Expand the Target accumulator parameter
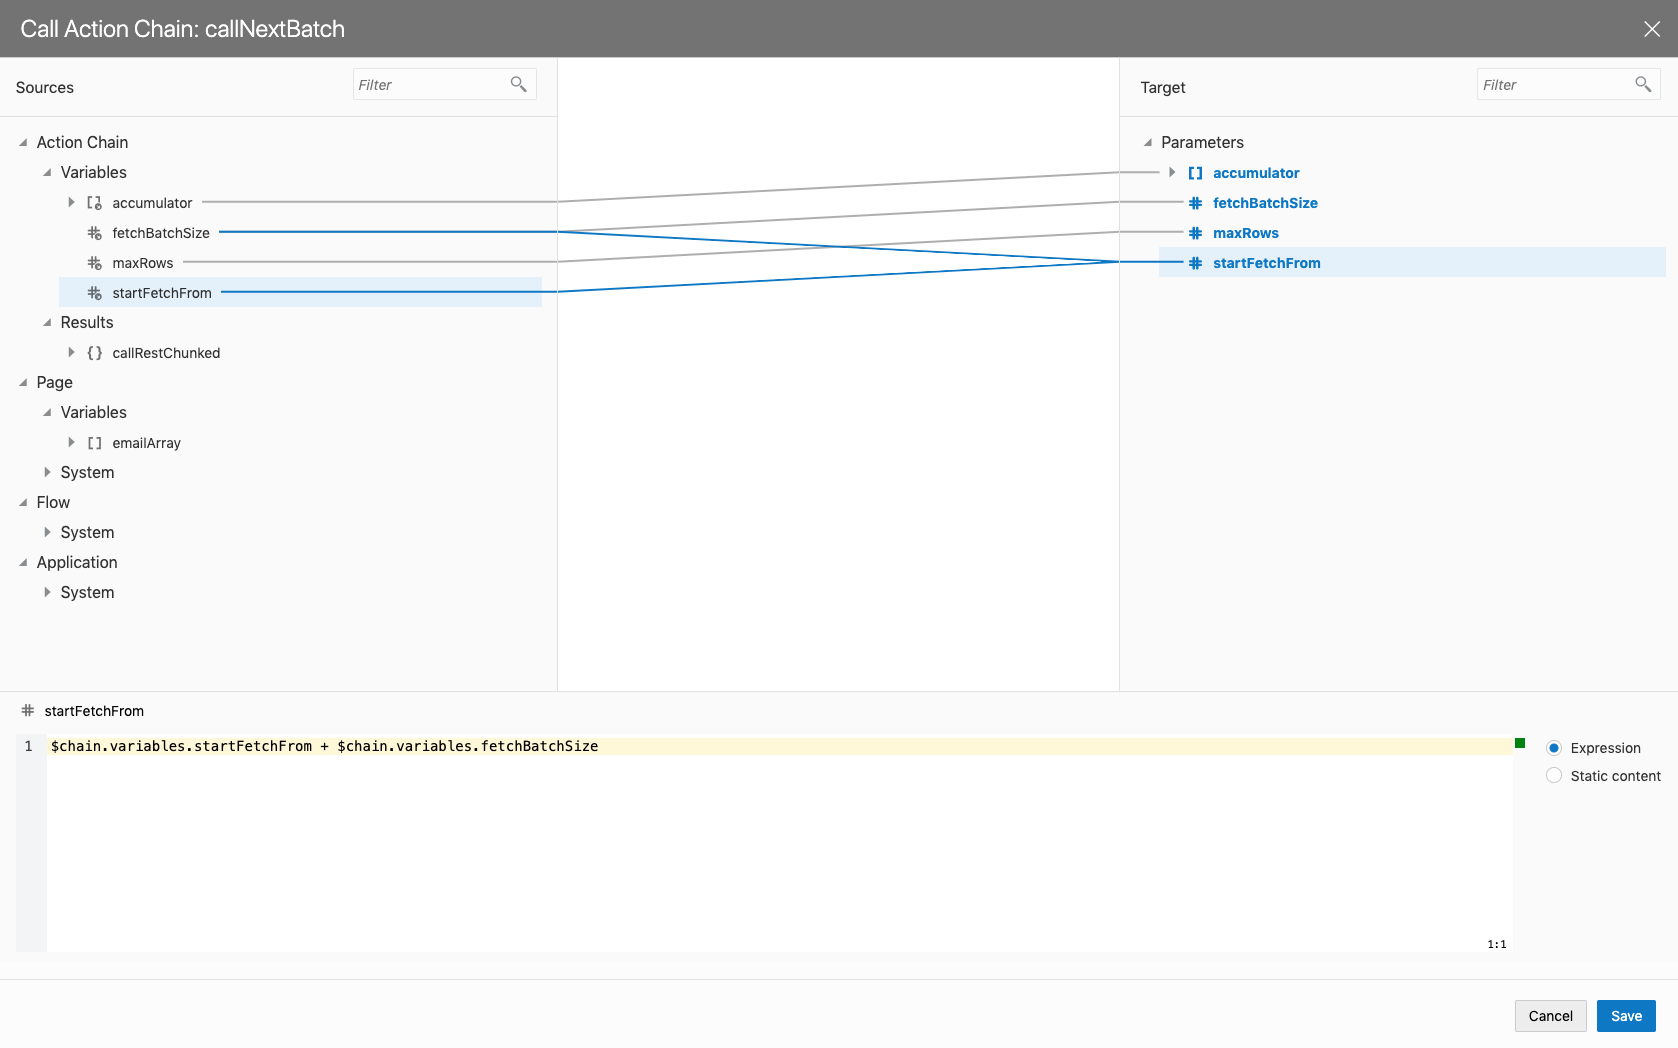 coord(1172,173)
